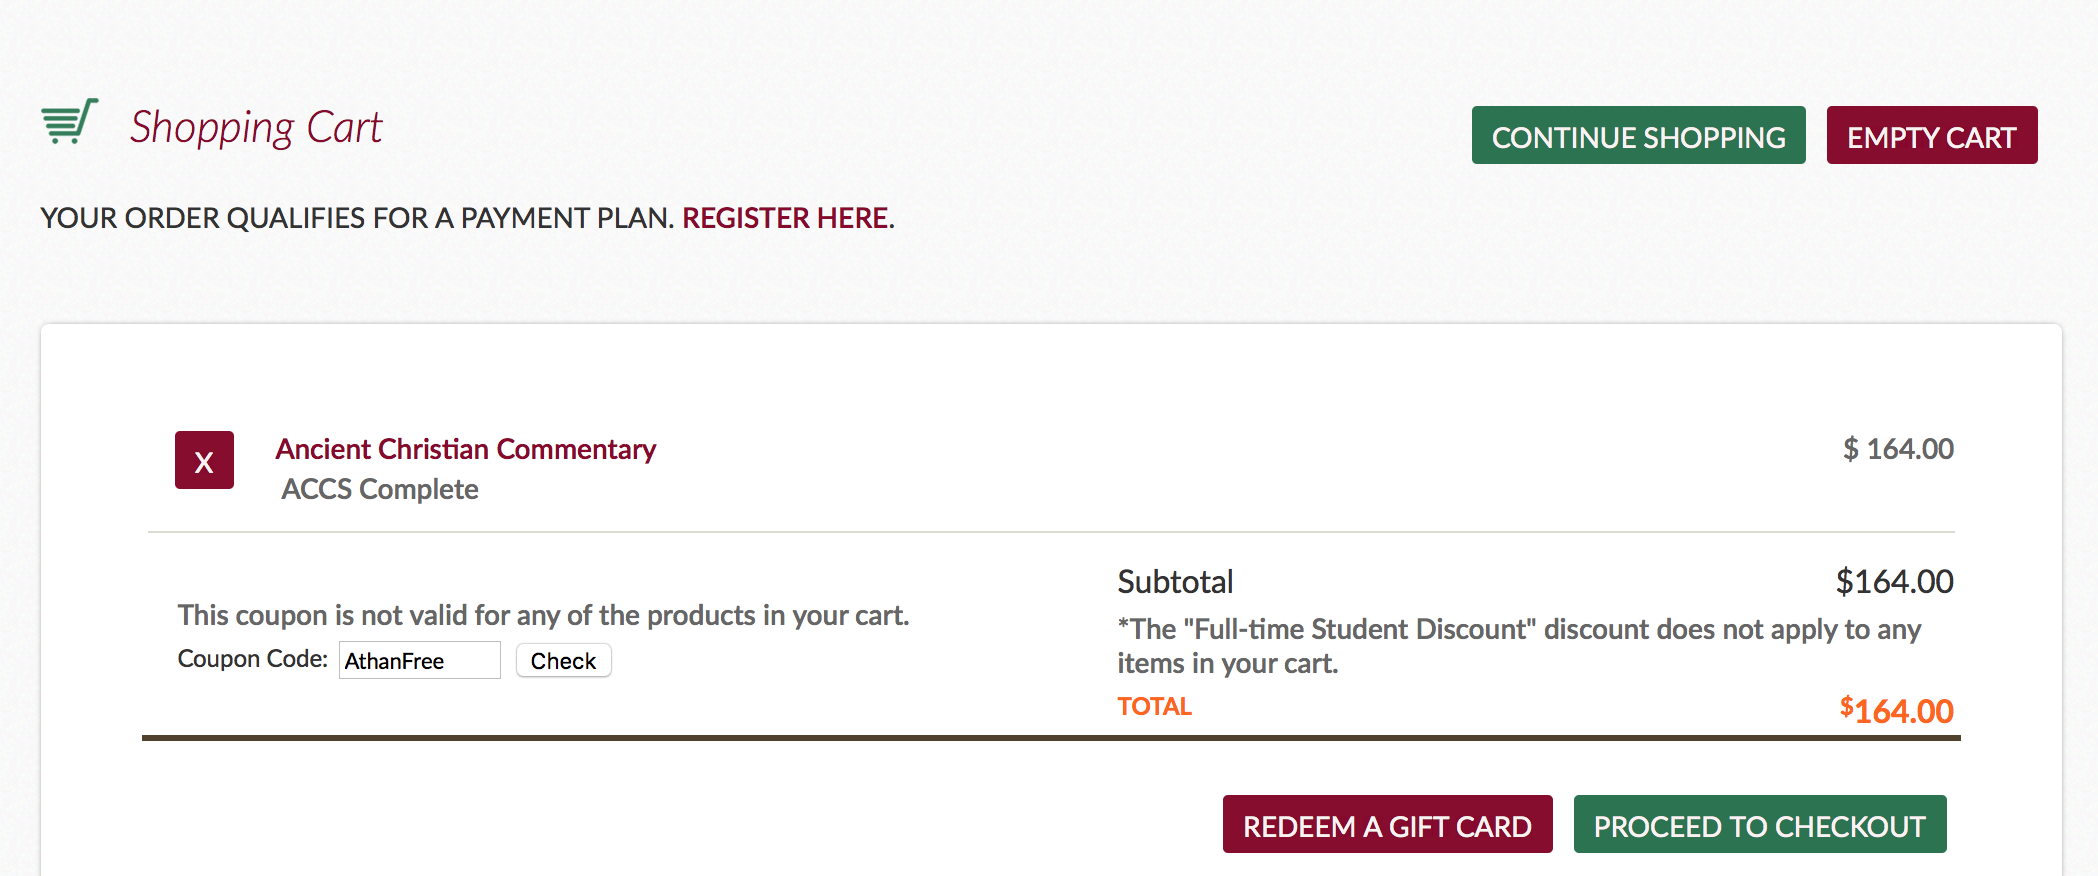This screenshot has width=2098, height=876.
Task: Click the Coupon Code label text
Action: 253,659
